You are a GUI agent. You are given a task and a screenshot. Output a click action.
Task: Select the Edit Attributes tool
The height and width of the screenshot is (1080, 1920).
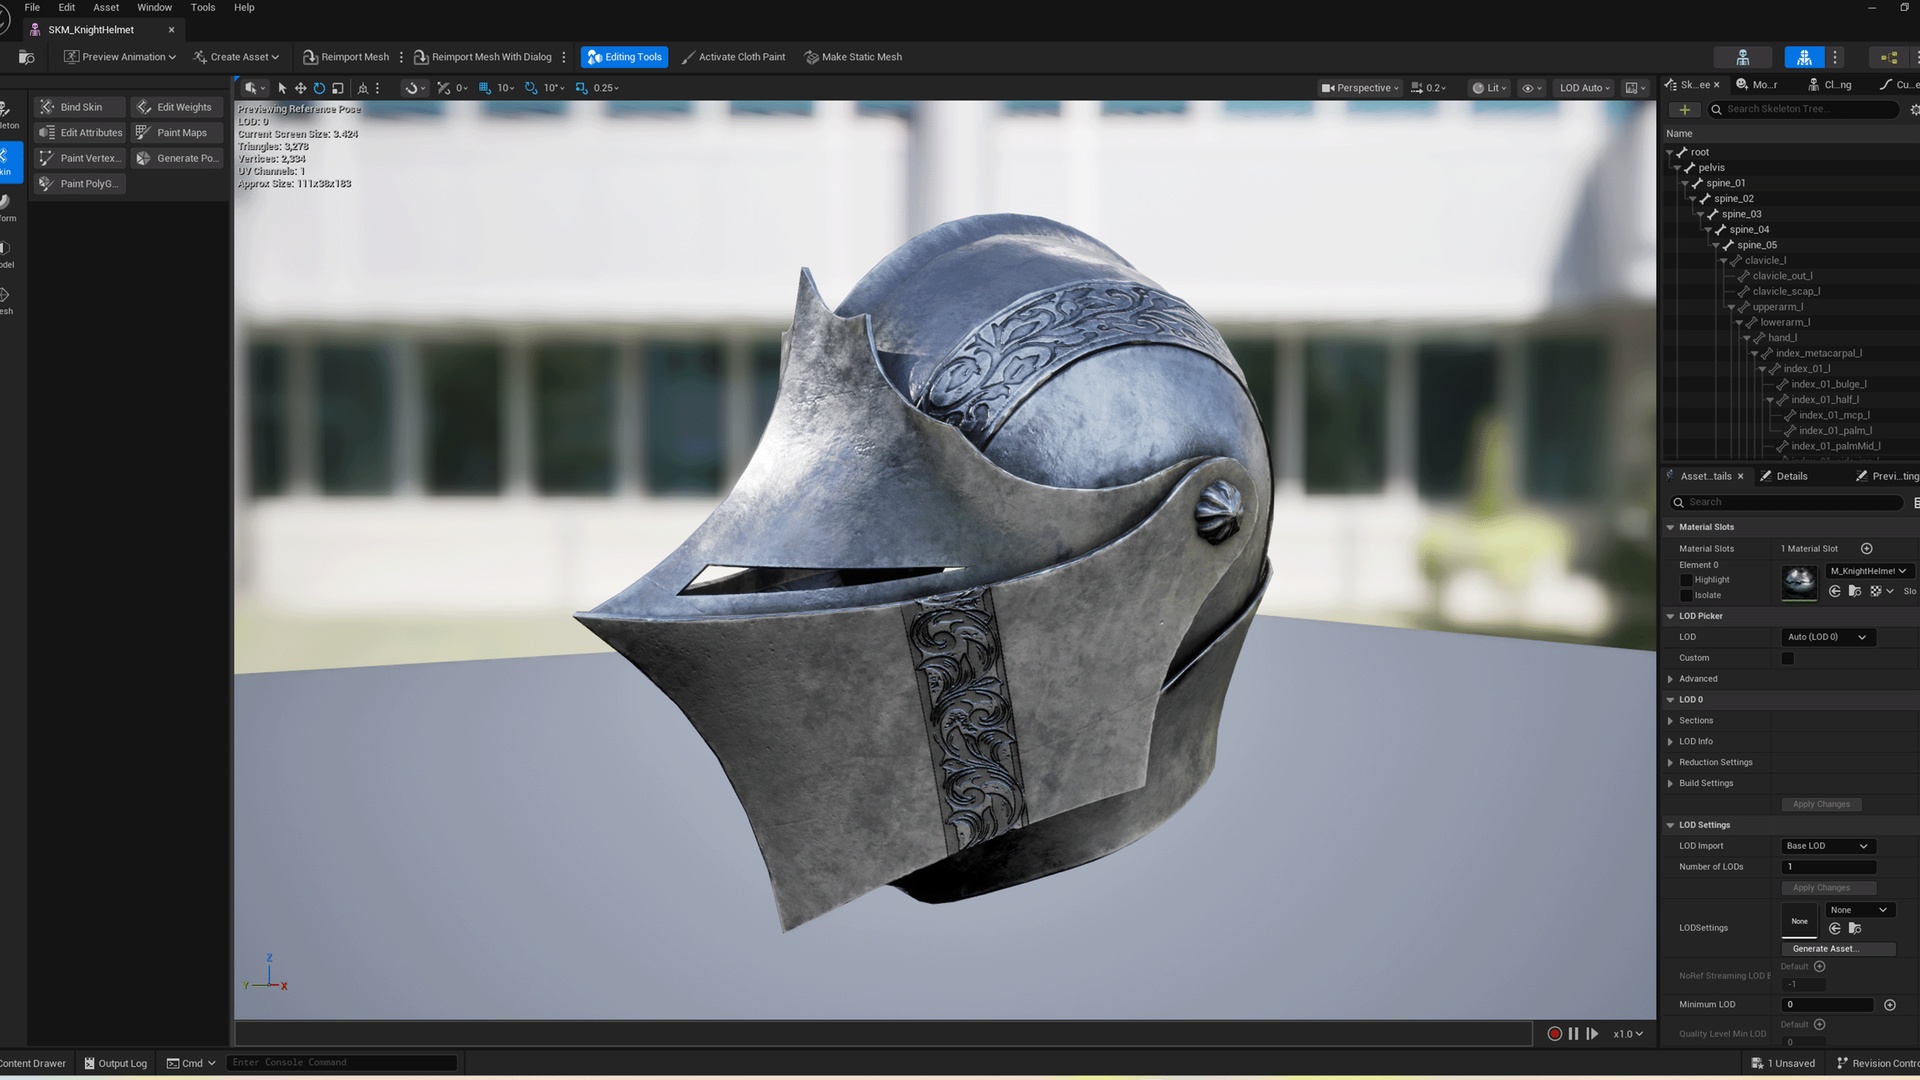click(x=80, y=132)
